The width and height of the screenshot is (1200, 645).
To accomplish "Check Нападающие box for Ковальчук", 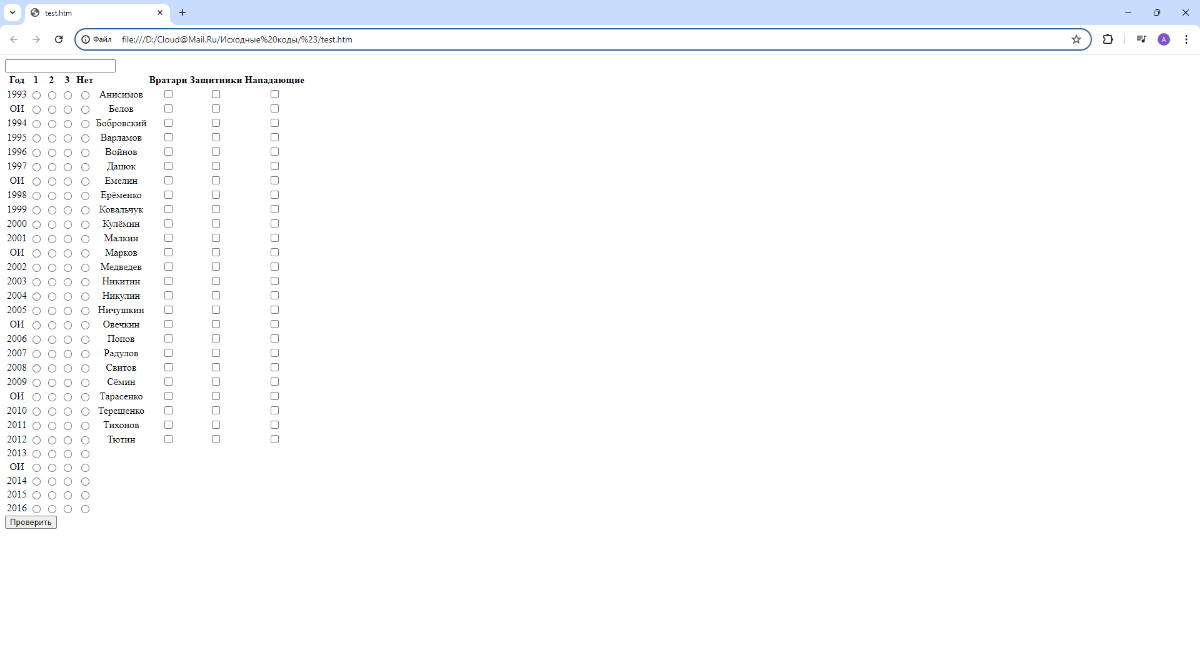I will coord(275,209).
